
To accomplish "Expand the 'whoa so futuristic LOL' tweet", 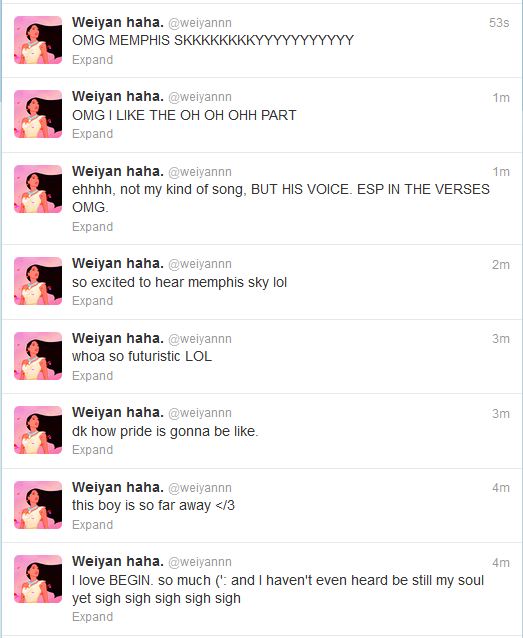I will (x=92, y=376).
